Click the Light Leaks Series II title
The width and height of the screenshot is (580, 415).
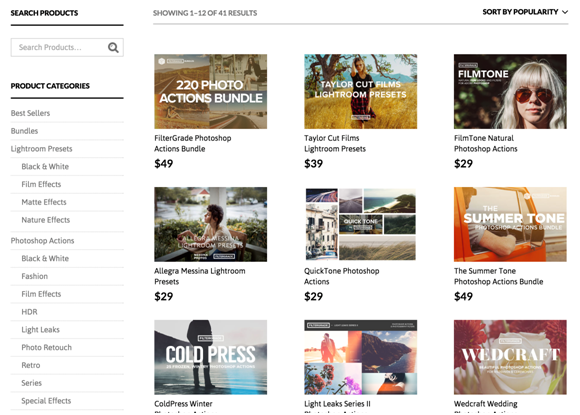tap(337, 407)
